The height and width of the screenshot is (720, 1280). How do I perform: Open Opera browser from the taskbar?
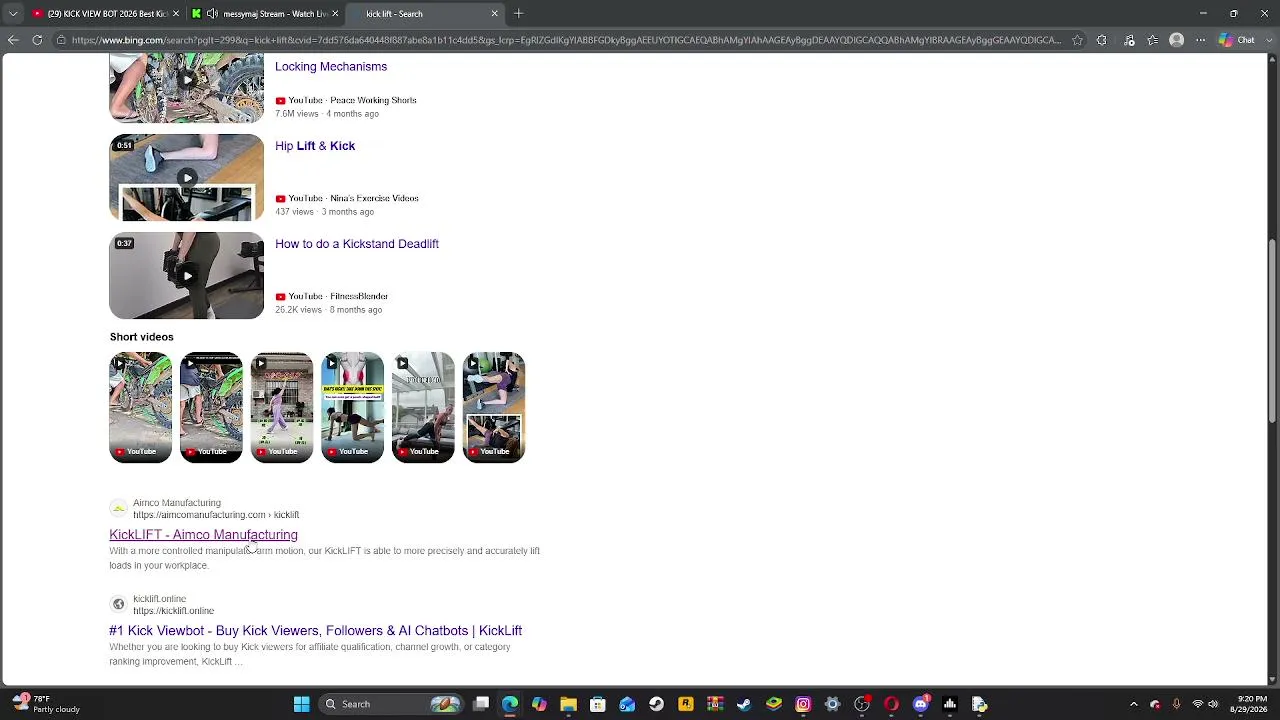tap(891, 704)
